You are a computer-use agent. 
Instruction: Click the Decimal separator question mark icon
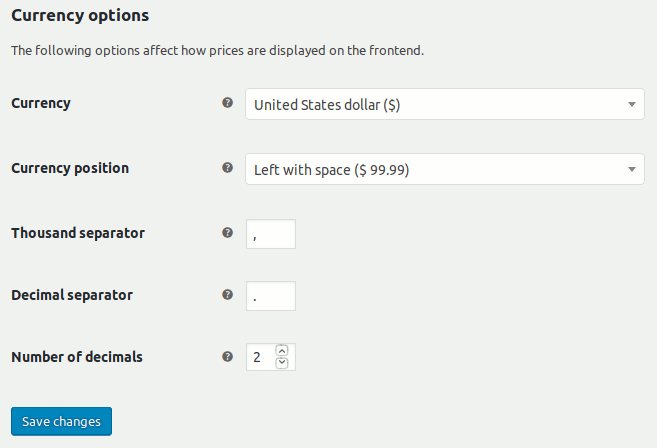pyautogui.click(x=228, y=295)
